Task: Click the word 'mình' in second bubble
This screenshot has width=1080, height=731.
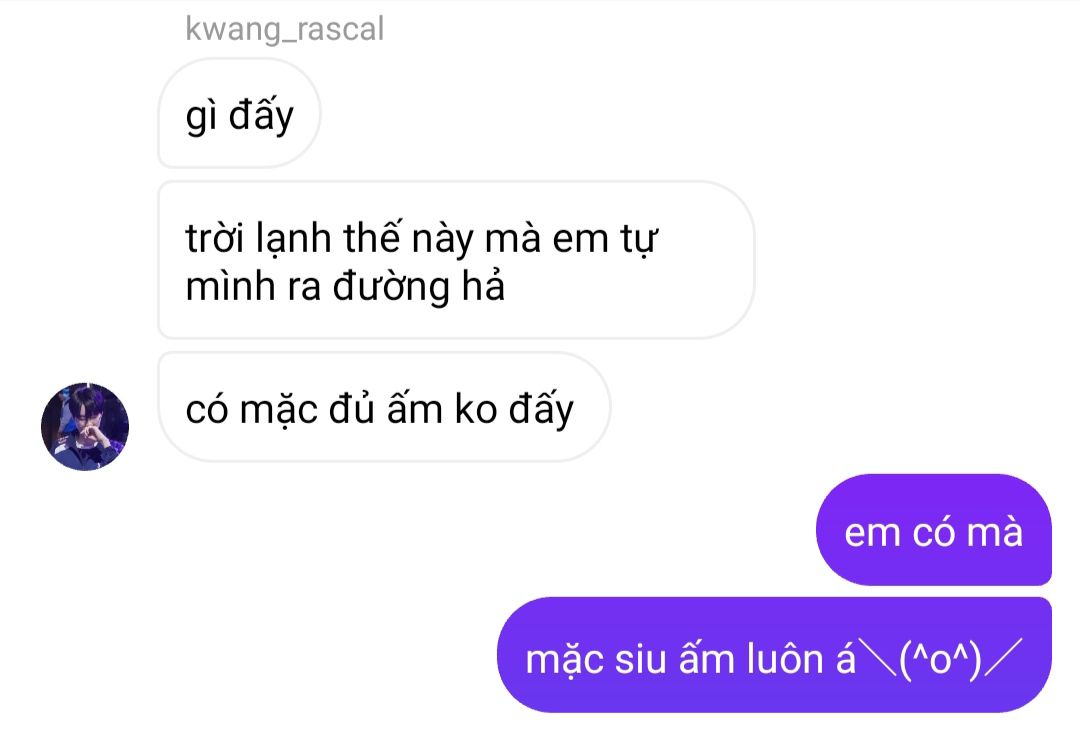Action: [x=230, y=286]
